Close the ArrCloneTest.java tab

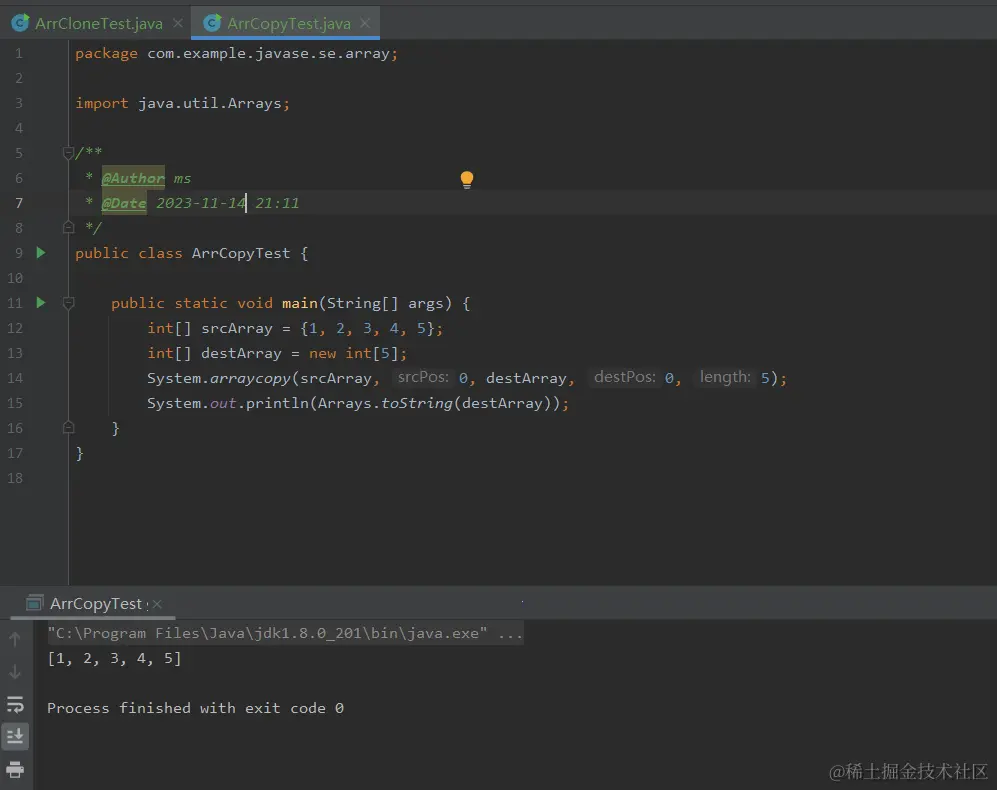178,23
